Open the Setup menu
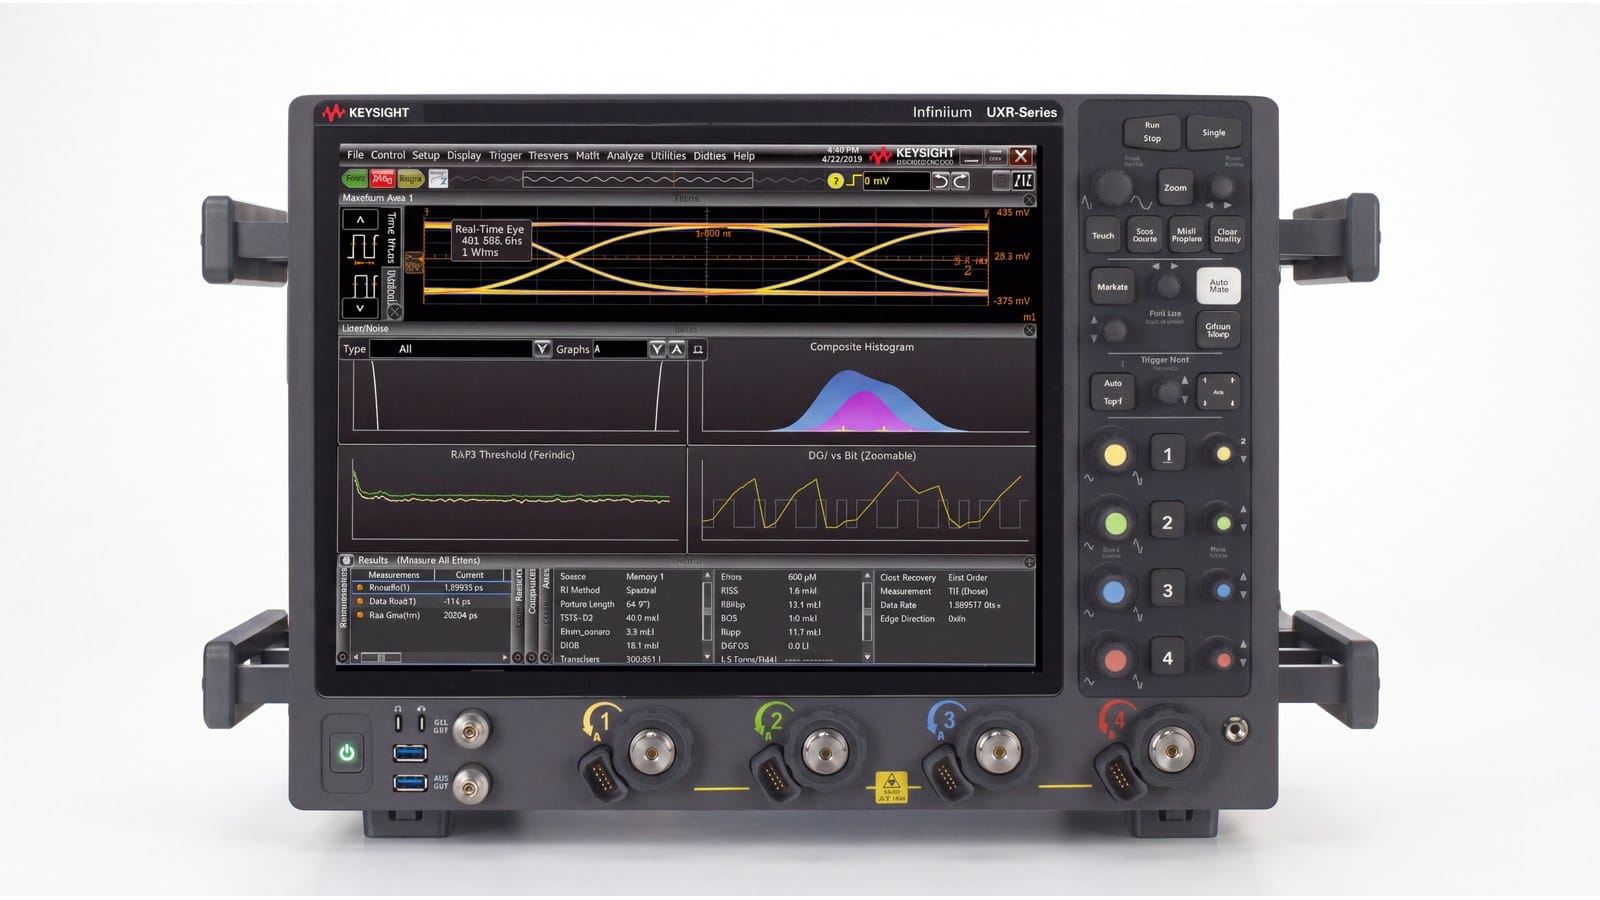This screenshot has height=900, width=1600. 426,155
